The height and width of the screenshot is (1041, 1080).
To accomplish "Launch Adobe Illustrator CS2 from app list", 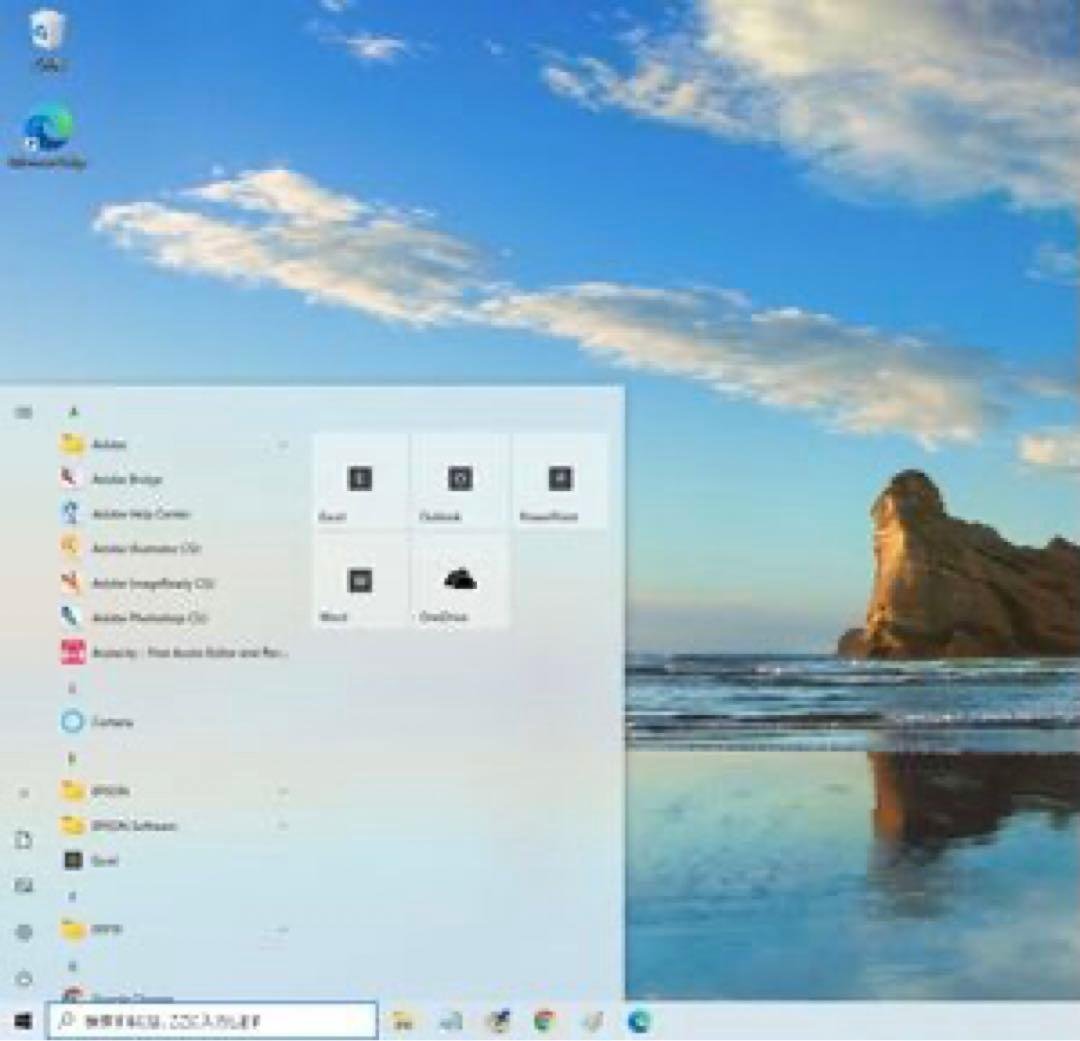I will point(176,548).
